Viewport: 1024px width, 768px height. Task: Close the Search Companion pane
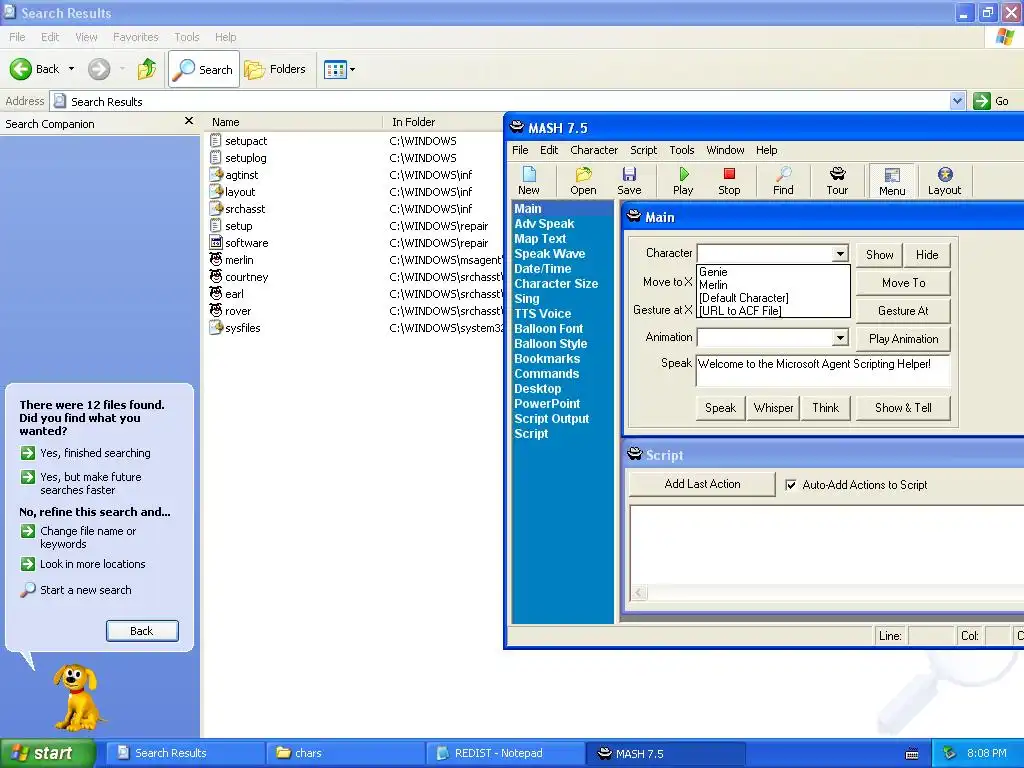click(189, 121)
